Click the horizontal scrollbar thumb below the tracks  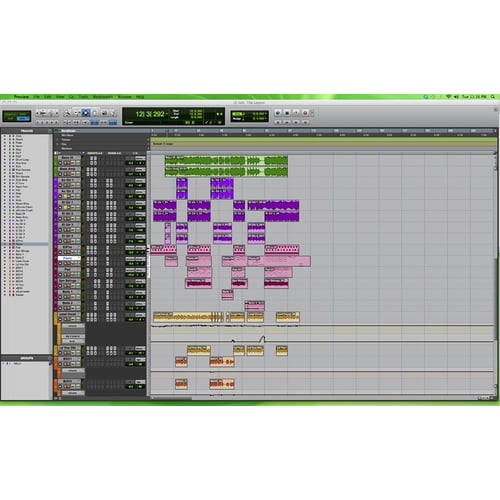172,398
